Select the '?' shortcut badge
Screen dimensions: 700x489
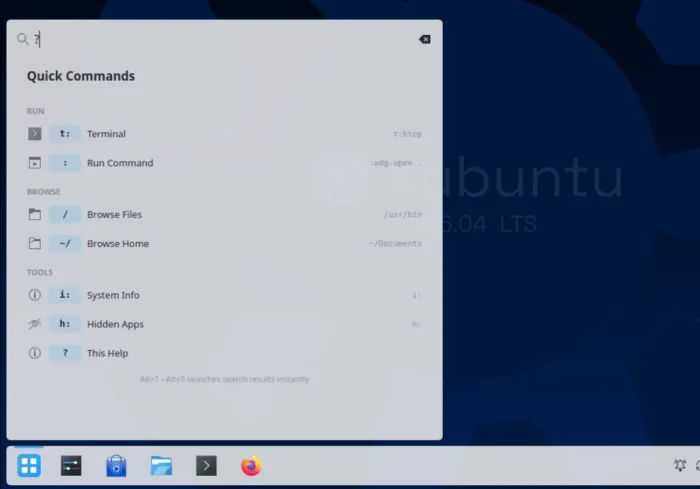[x=65, y=353]
